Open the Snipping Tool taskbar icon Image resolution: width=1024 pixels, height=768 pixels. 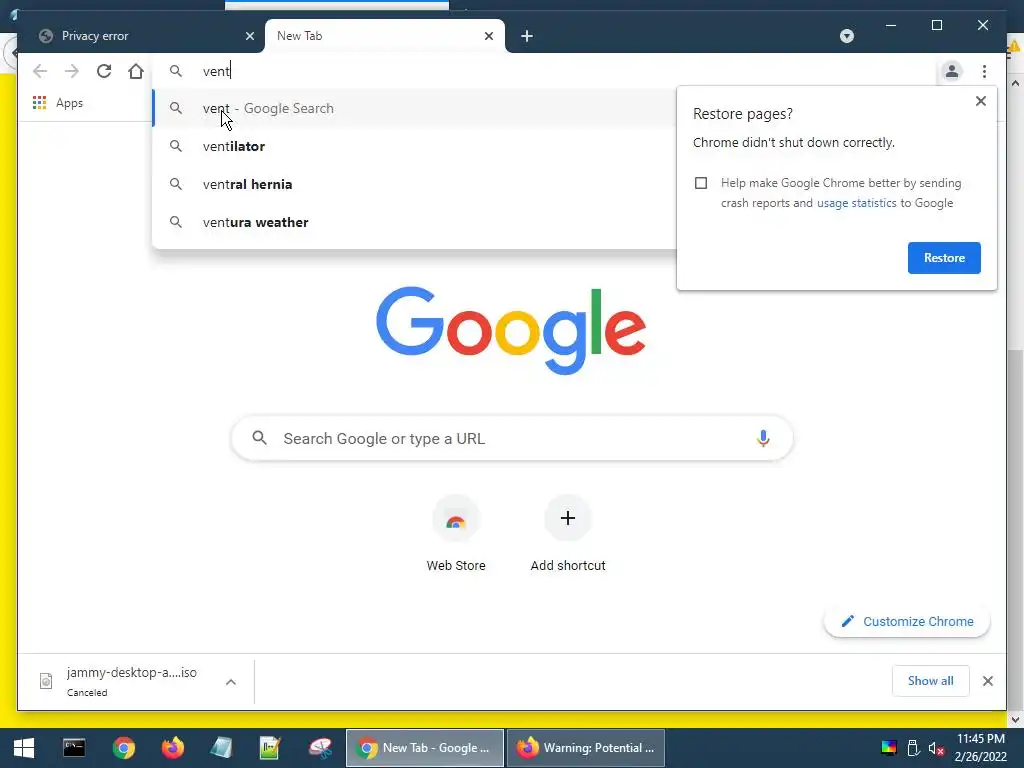pos(320,748)
